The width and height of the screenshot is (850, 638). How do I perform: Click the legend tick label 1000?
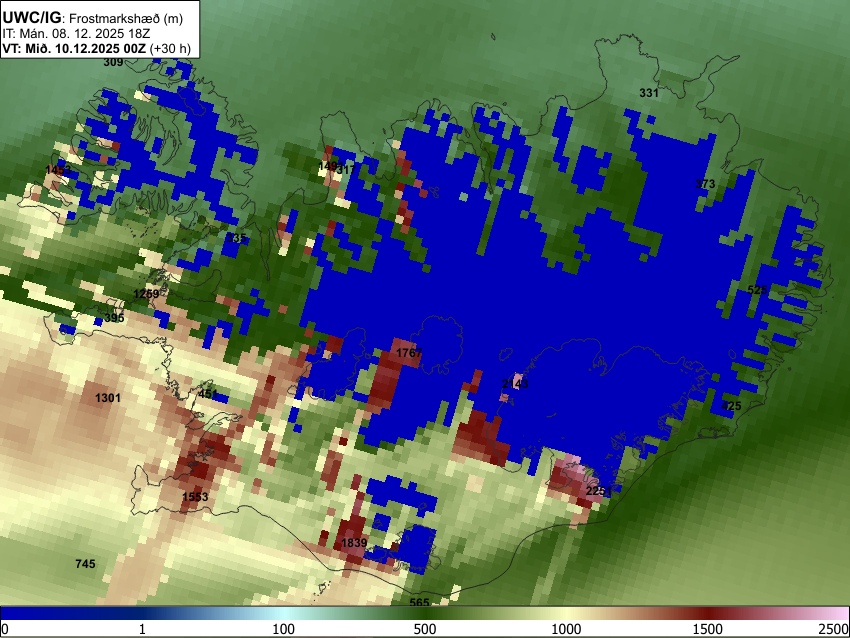coord(566,629)
